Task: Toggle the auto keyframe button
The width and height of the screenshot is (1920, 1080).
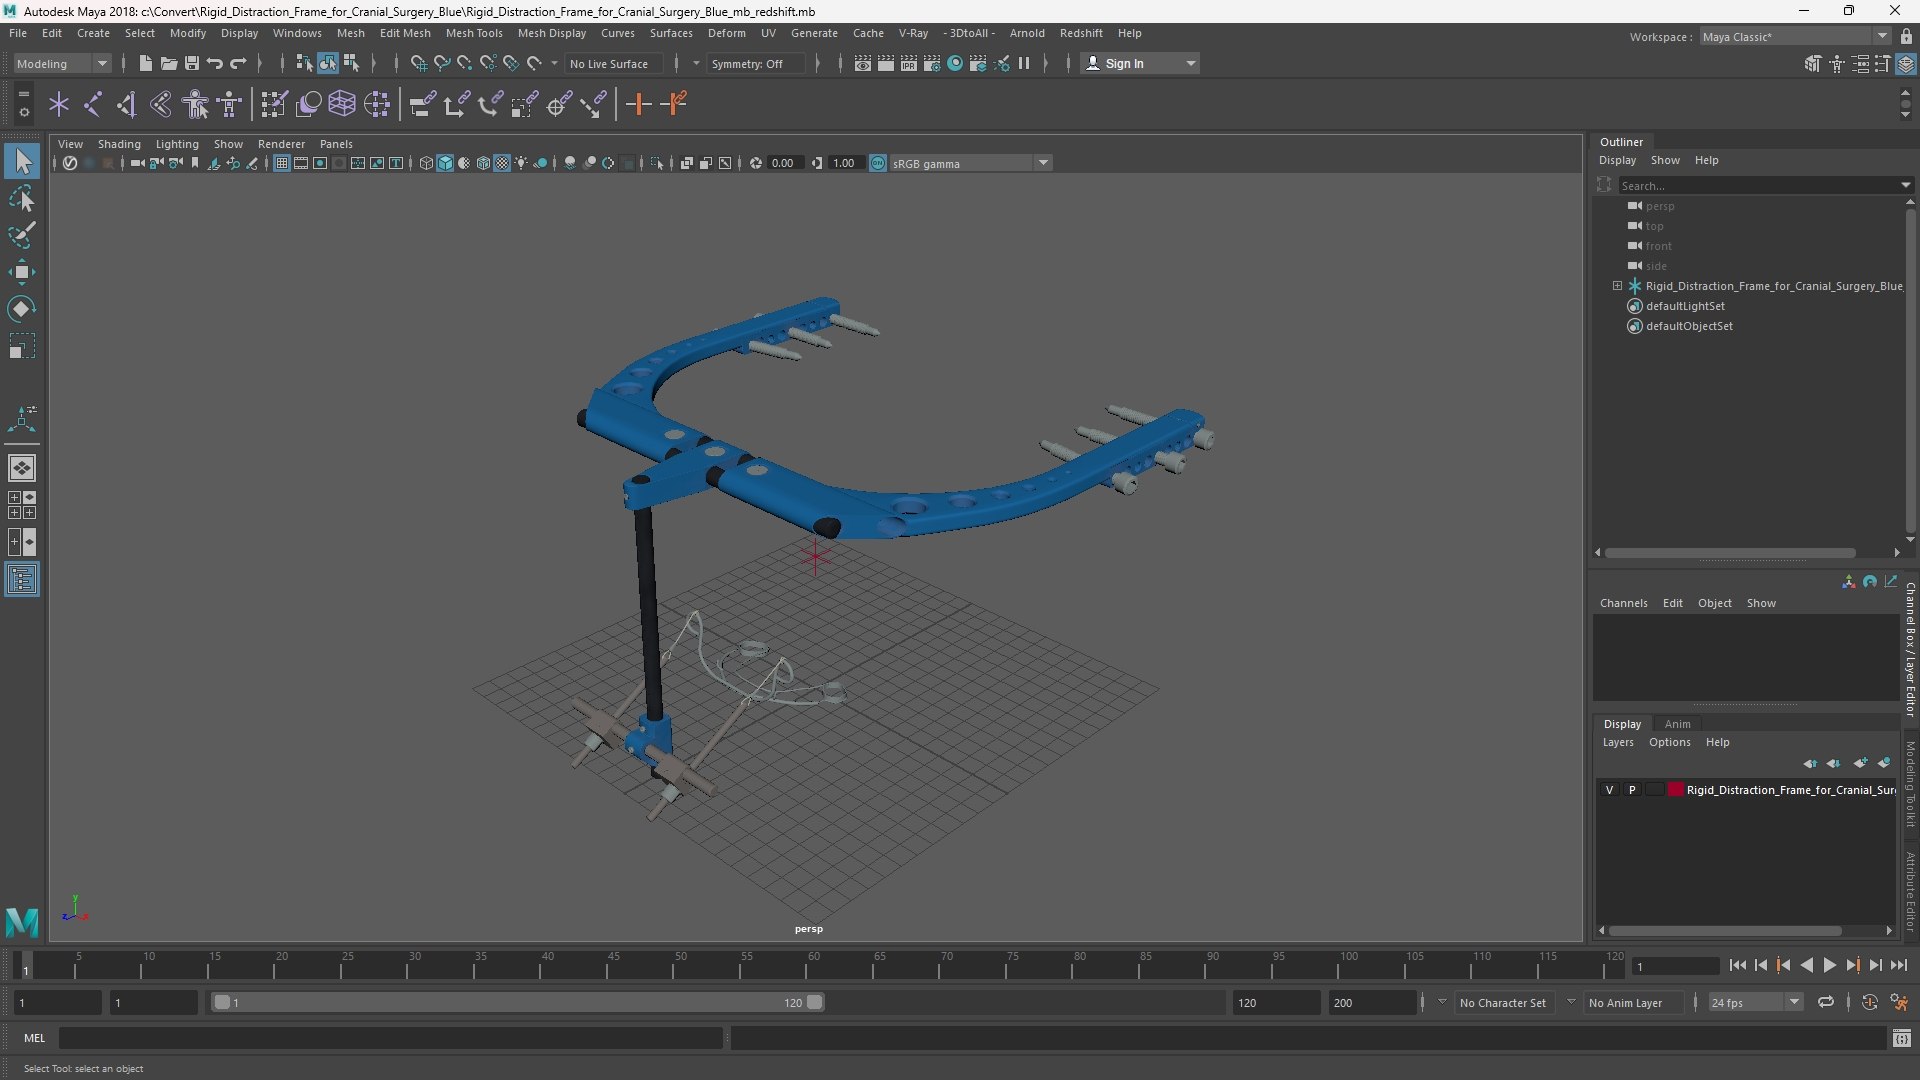Action: click(1869, 1002)
